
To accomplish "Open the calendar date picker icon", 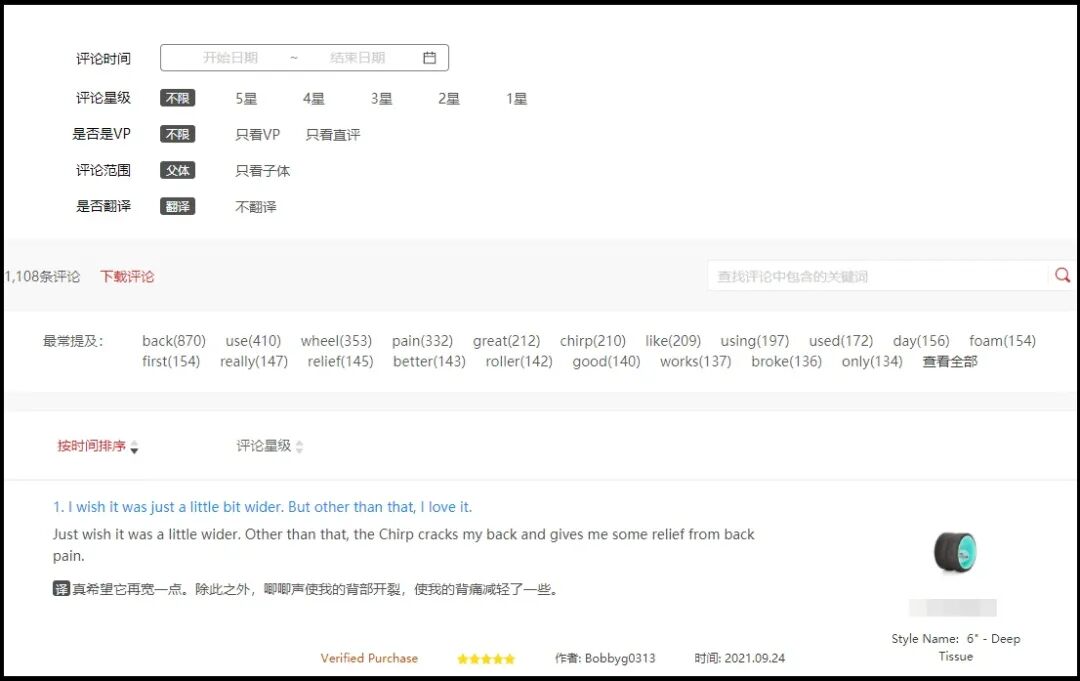I will click(430, 57).
